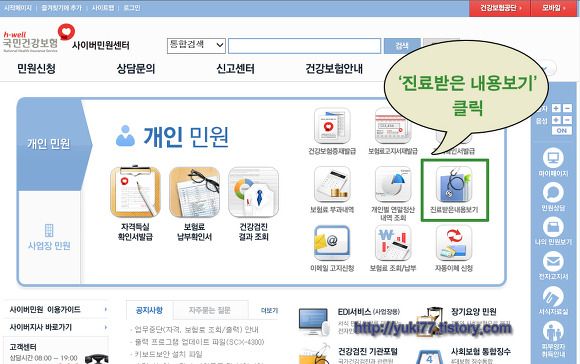Open 전자고지서 envelope icon

pos(553,262)
